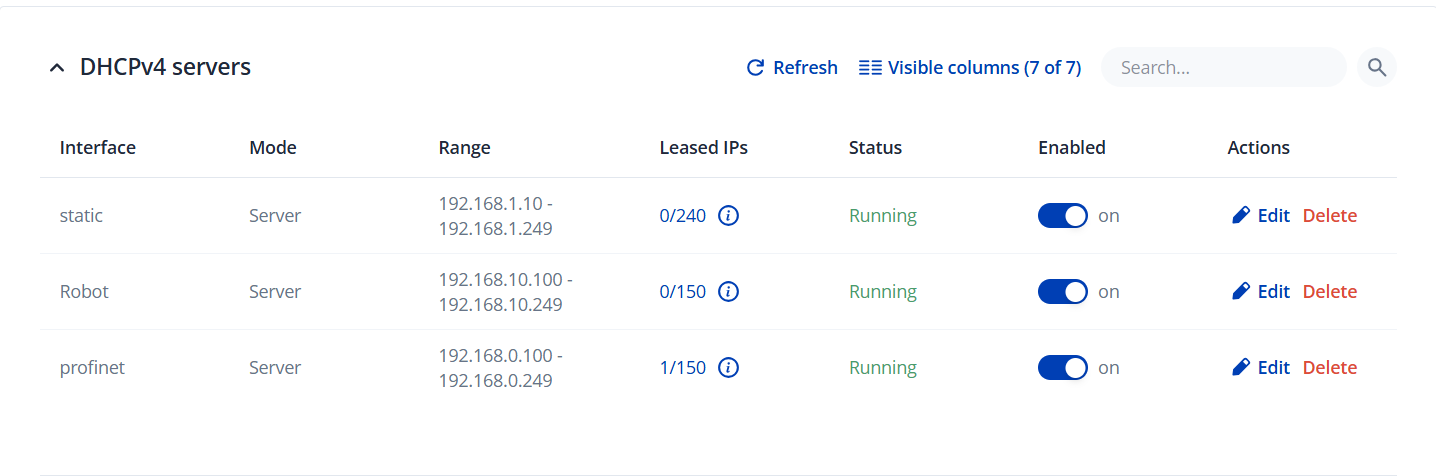The width and height of the screenshot is (1436, 476).
Task: Edit the Robot DHCP server entry
Action: point(1272,292)
